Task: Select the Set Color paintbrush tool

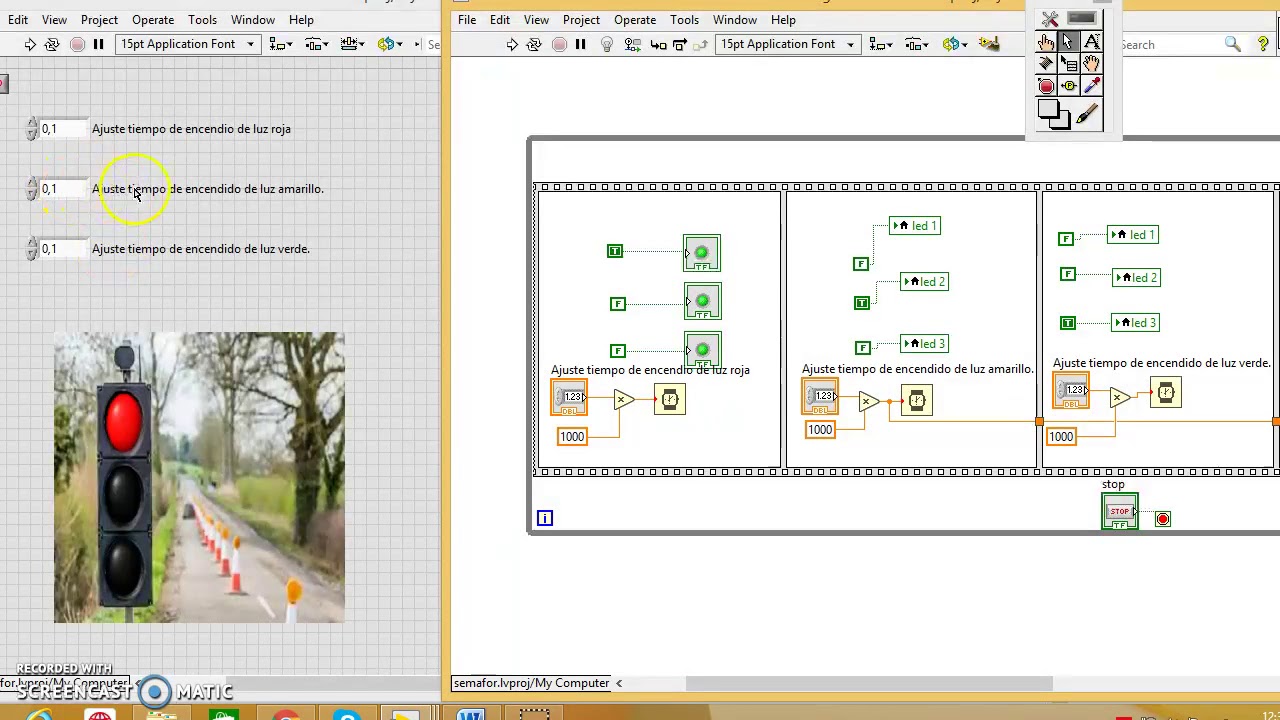Action: (1088, 115)
